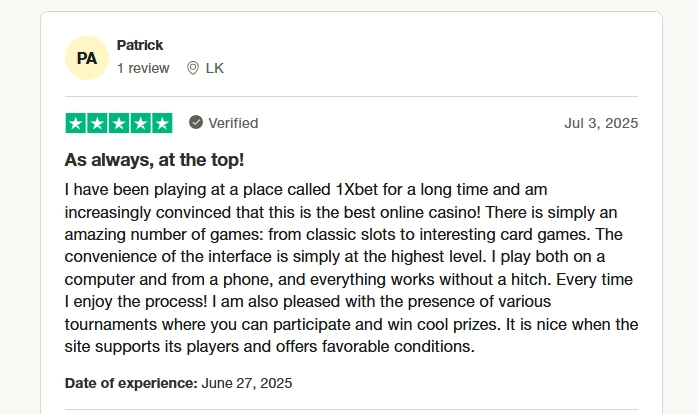Click the fourth green rating star
This screenshot has height=414, width=697.
[x=140, y=123]
